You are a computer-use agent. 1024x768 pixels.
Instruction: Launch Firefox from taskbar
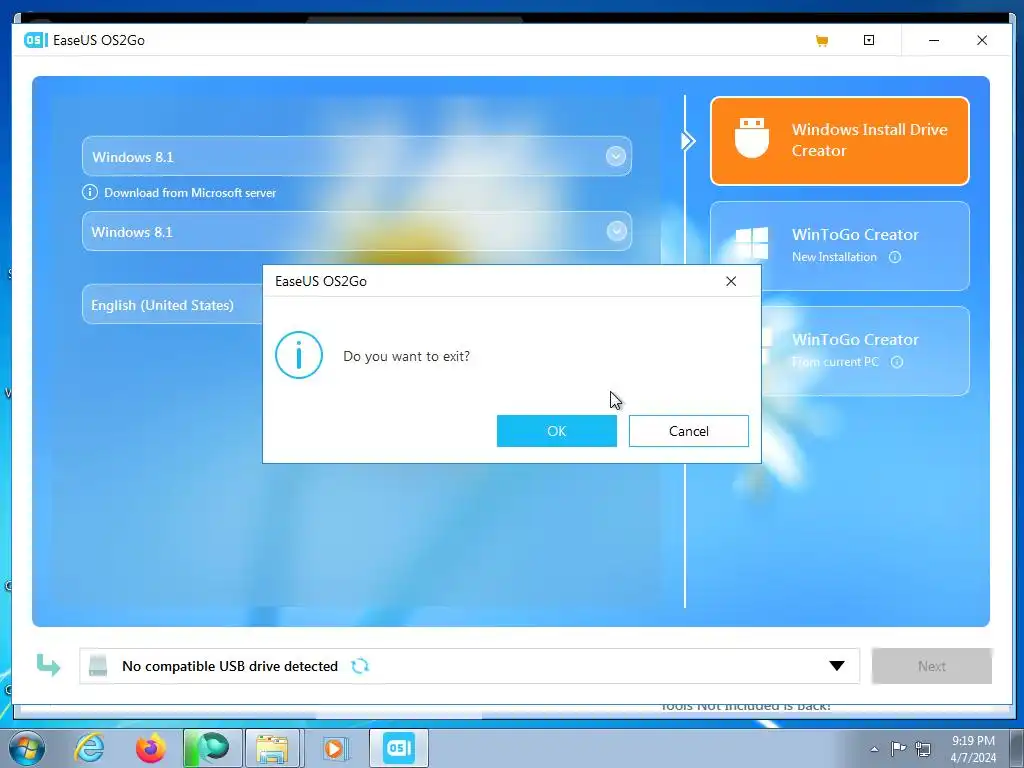point(151,748)
